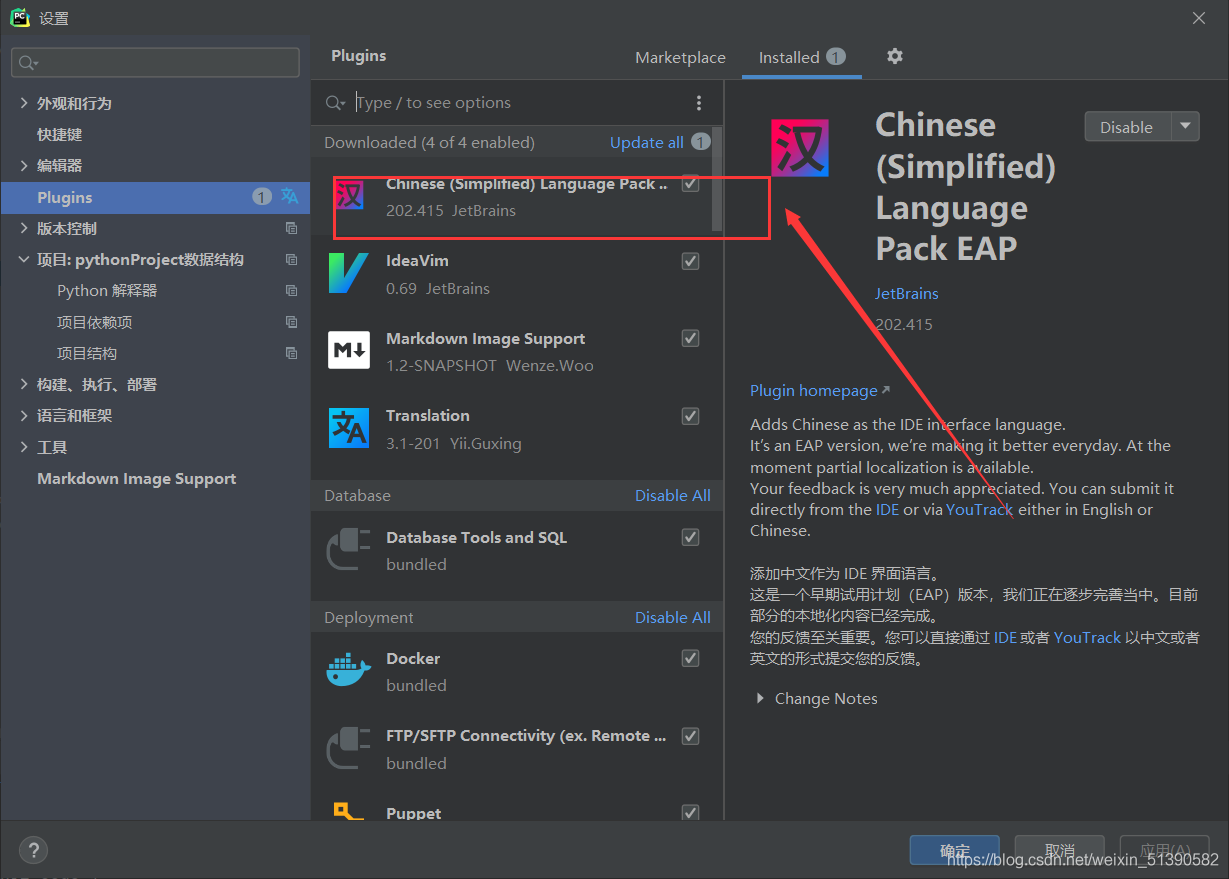Screen dimensions: 1229x879
Task: Click the large Chinese pack icon in details
Action: (x=800, y=148)
